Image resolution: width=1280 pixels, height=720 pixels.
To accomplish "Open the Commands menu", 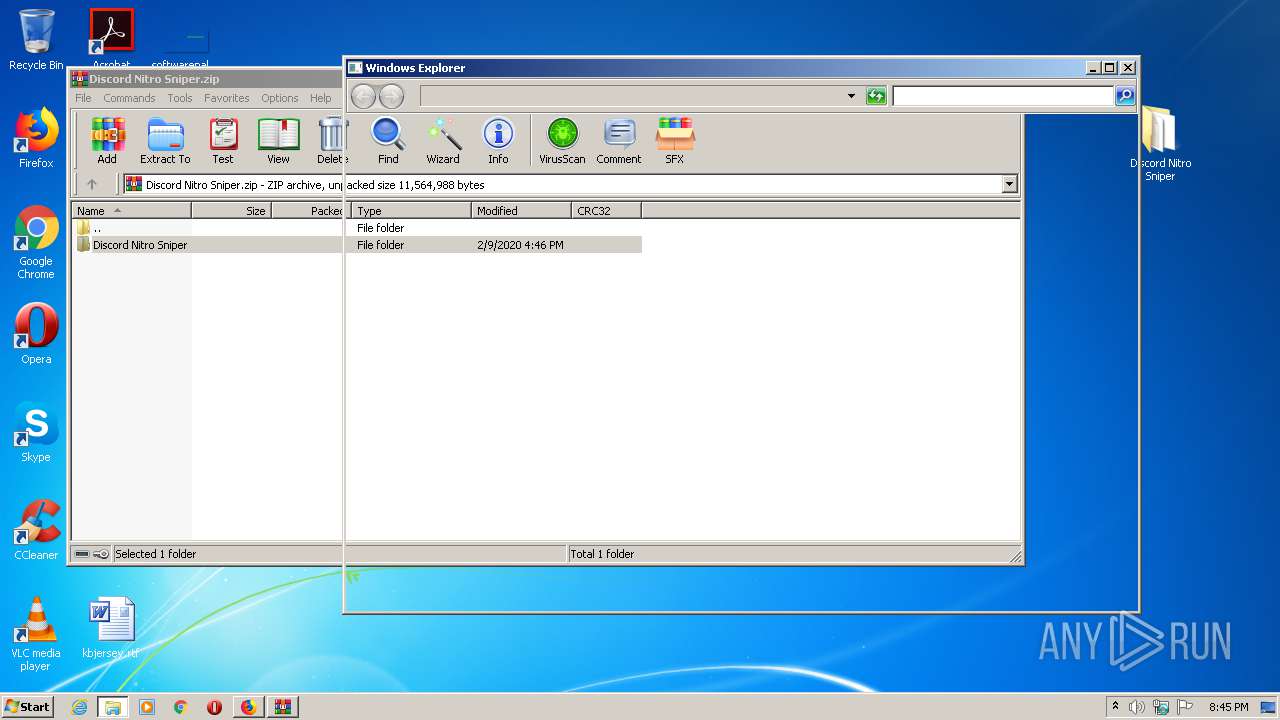I will click(x=129, y=98).
